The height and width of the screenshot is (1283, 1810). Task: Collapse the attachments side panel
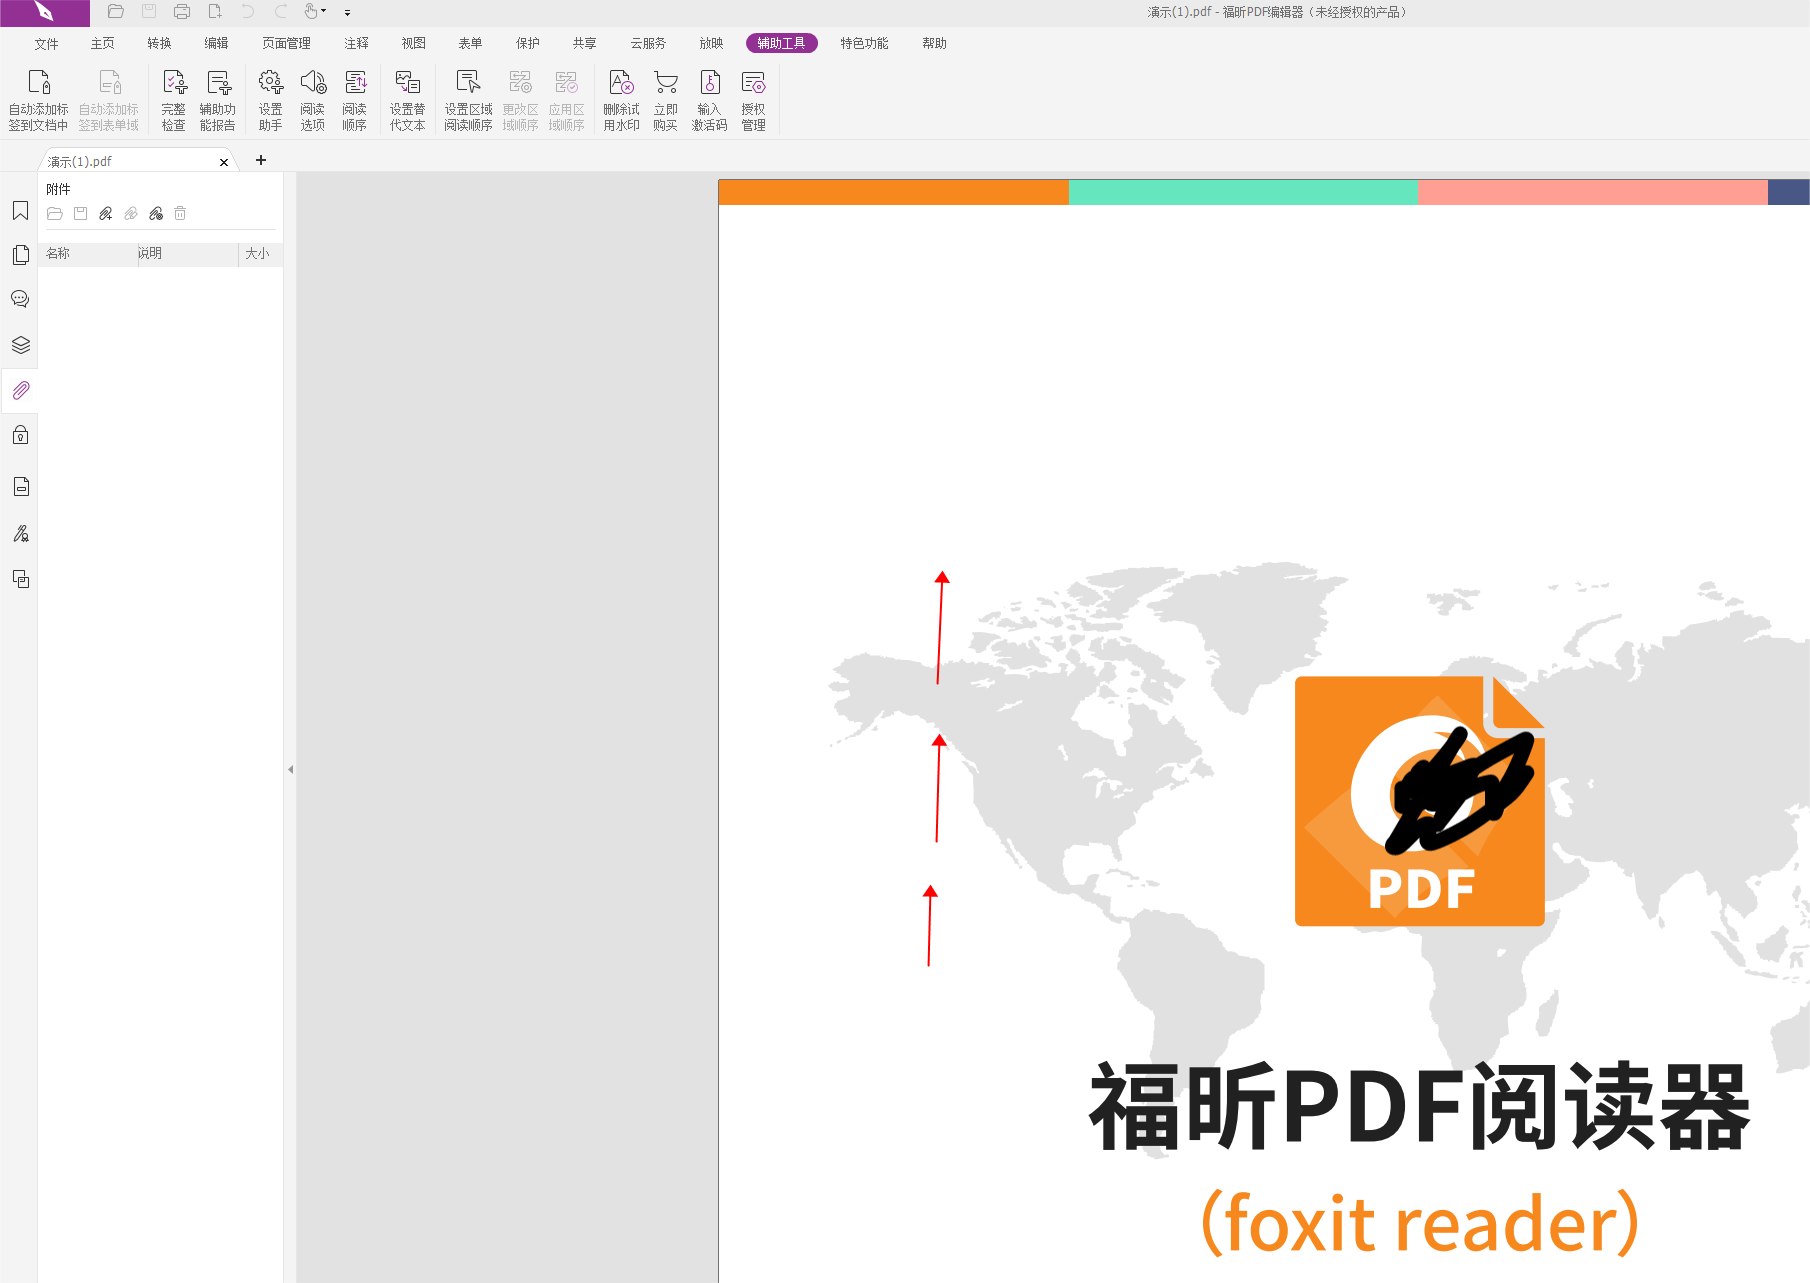[x=290, y=769]
